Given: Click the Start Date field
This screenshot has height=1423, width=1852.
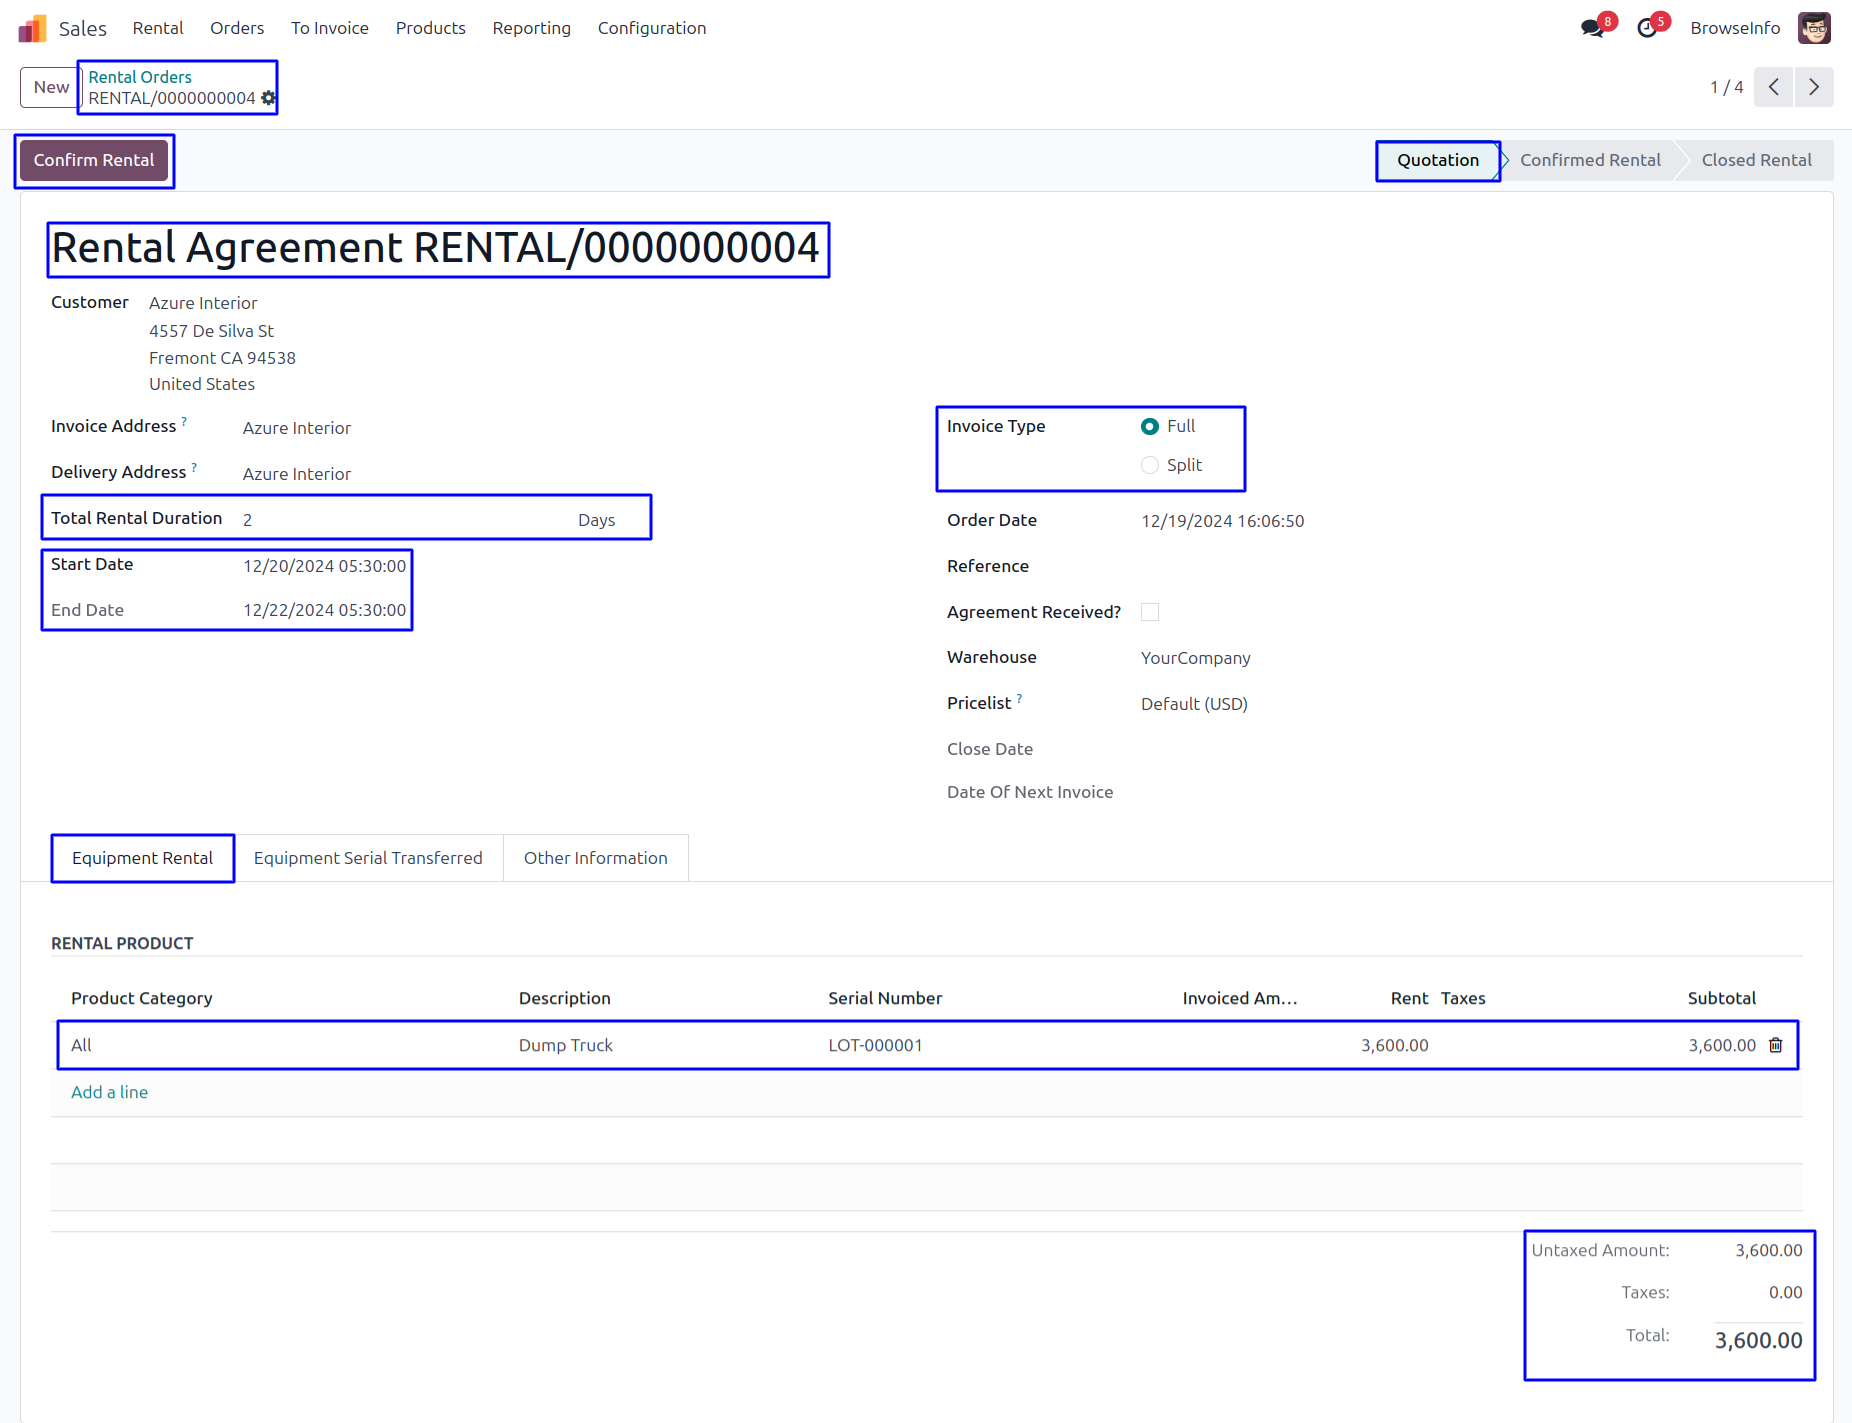Looking at the screenshot, I should (324, 566).
